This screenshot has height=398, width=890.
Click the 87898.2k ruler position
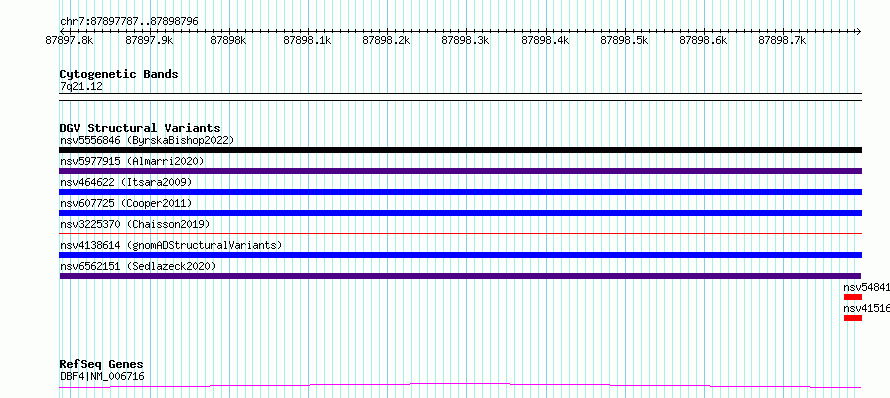(x=387, y=40)
